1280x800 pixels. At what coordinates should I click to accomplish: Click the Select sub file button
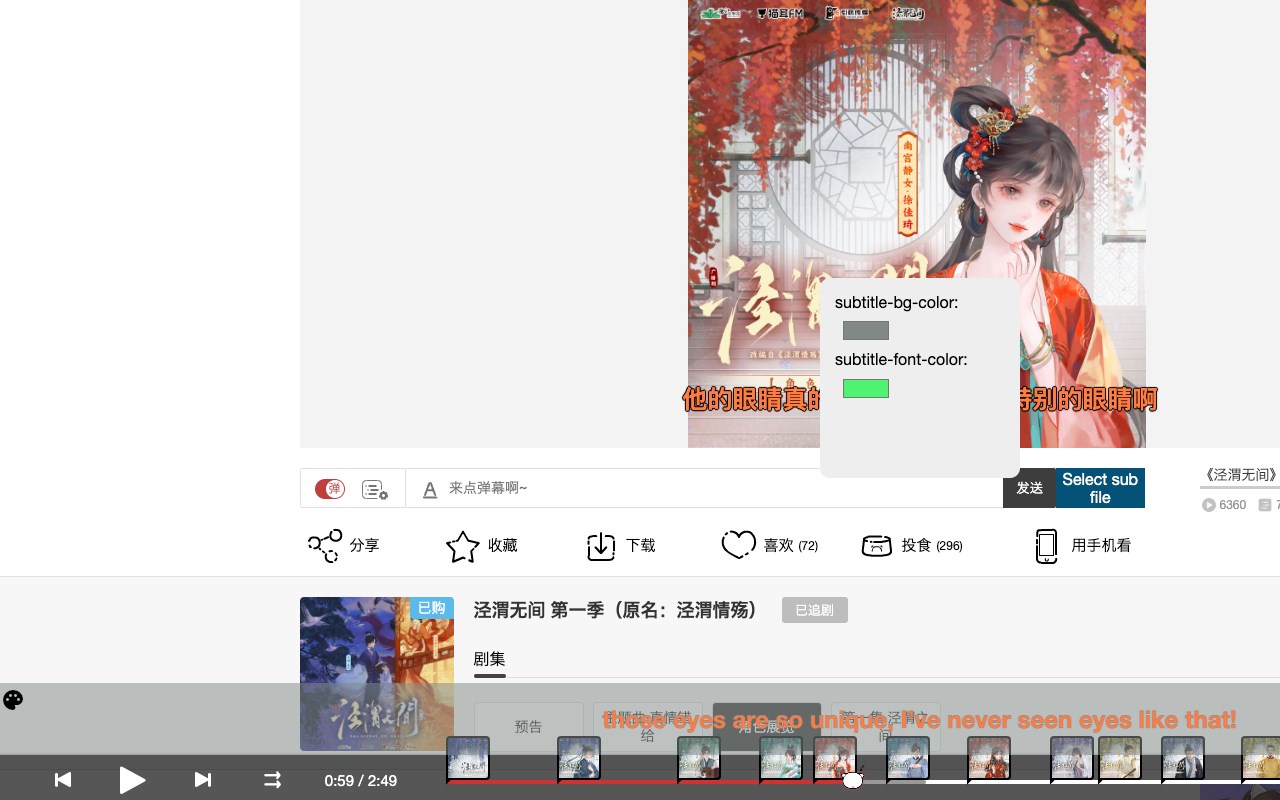click(1100, 488)
